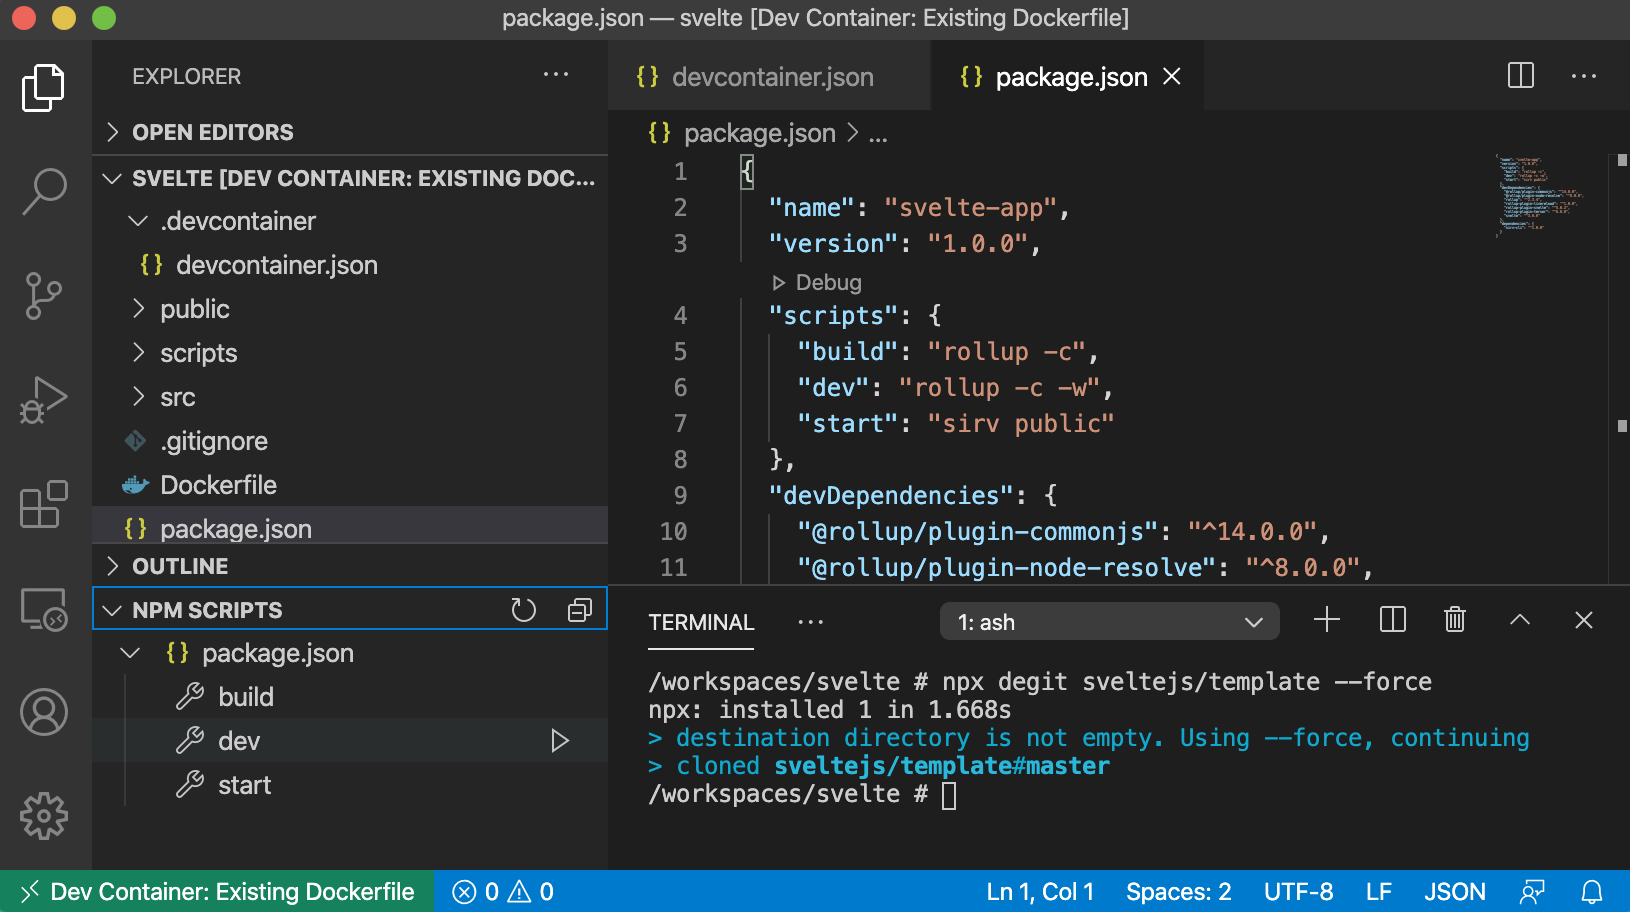The width and height of the screenshot is (1630, 912).
Task: Expand the scripts folder
Action: 350,353
